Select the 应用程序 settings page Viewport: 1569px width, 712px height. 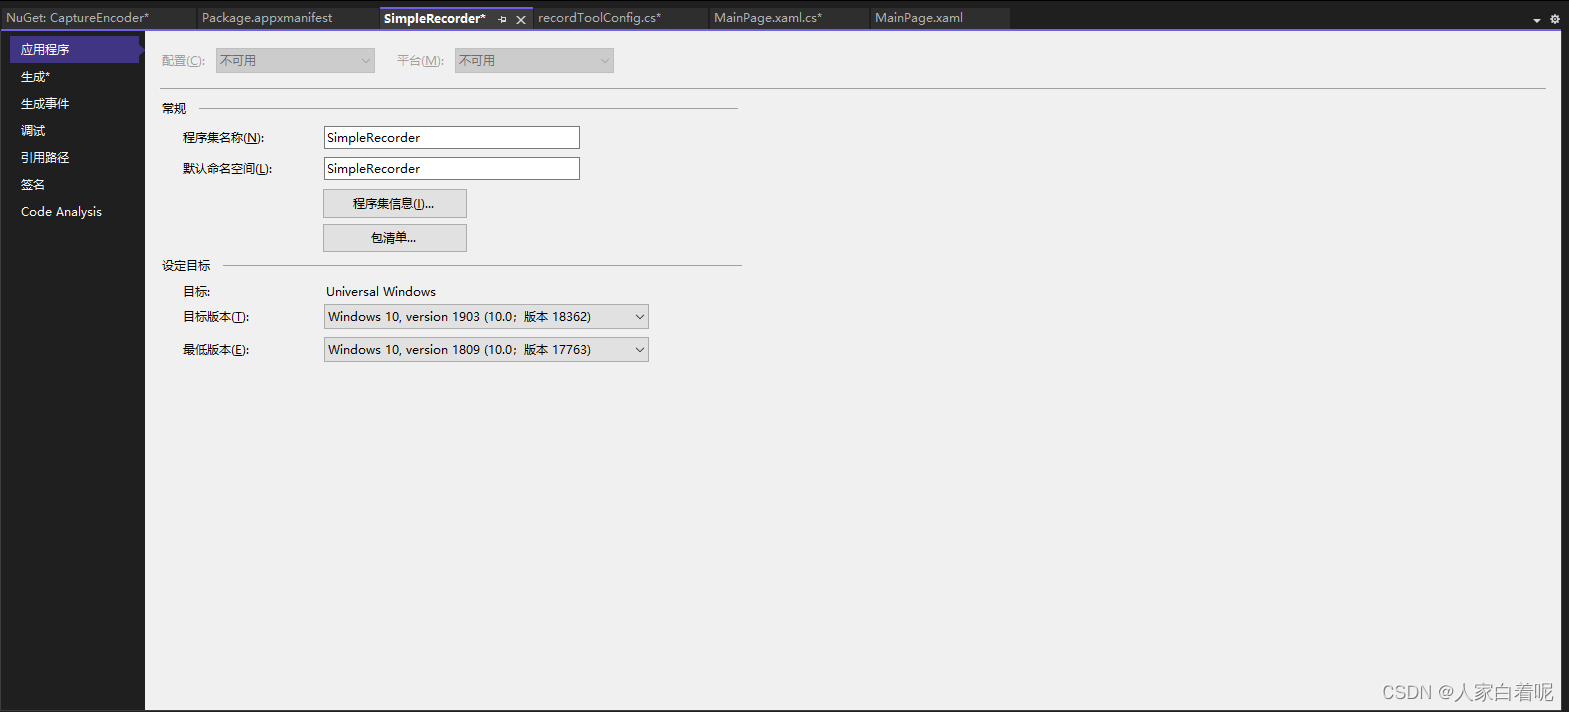tap(75, 49)
